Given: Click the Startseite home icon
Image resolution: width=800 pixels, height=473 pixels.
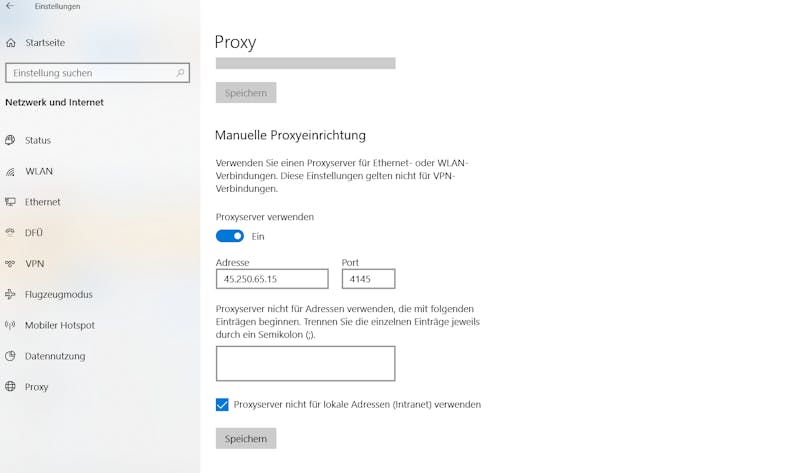Looking at the screenshot, I should (x=11, y=43).
